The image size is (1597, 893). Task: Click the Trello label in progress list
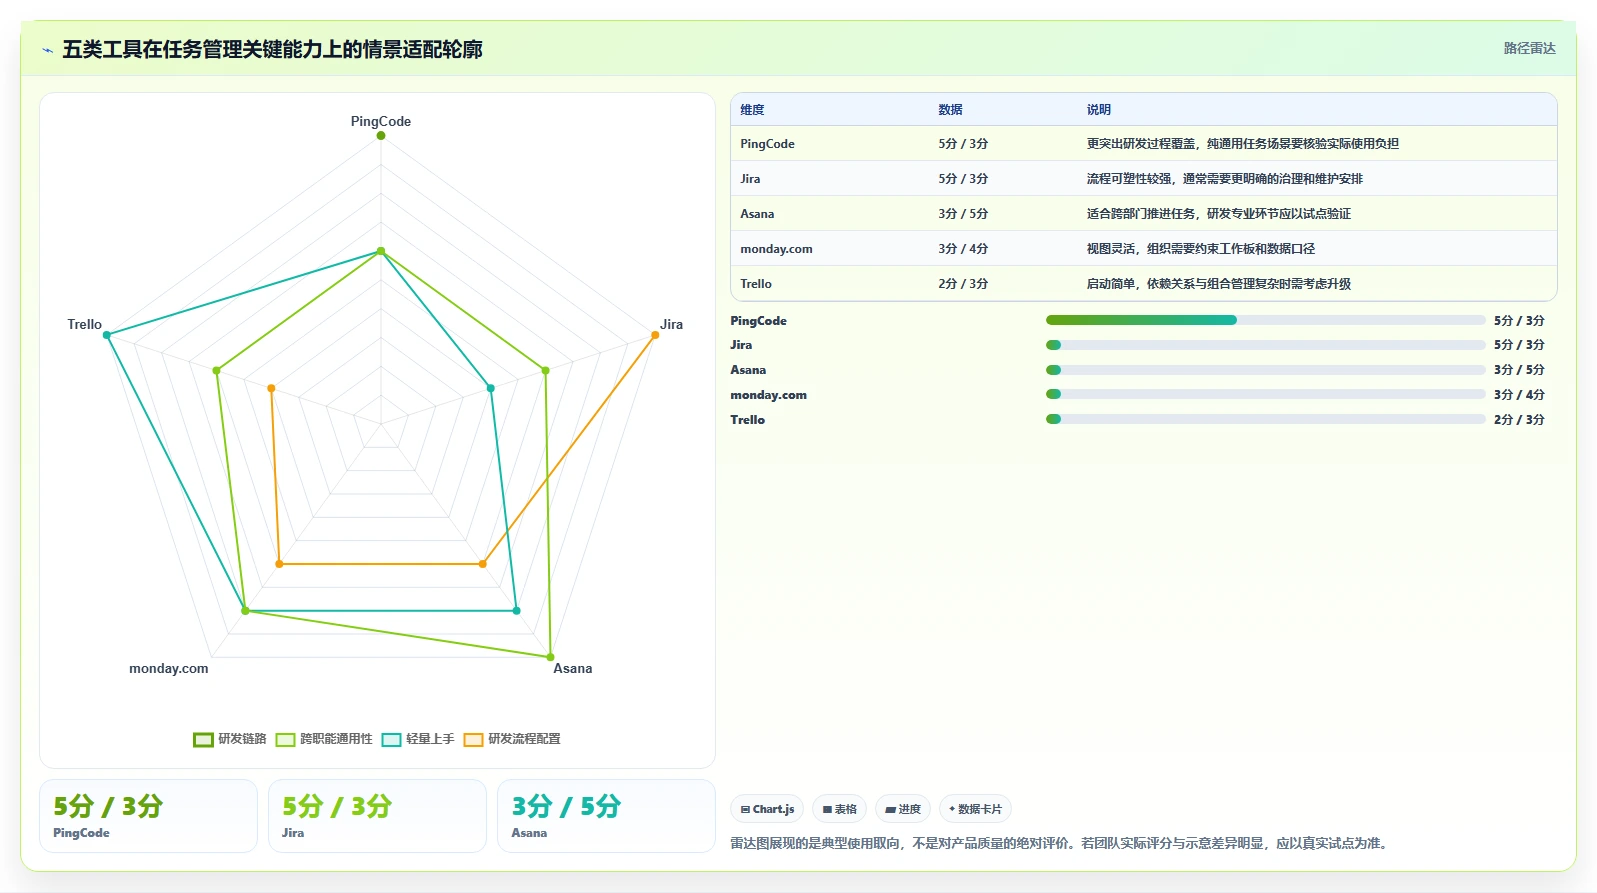747,420
